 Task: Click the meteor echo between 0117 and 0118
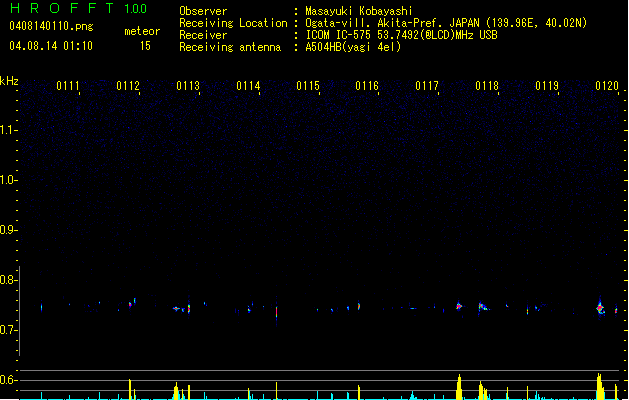click(x=459, y=306)
